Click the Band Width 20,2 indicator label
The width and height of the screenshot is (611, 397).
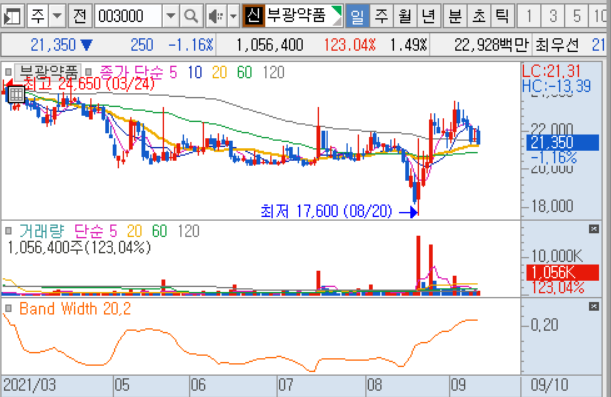click(x=75, y=309)
